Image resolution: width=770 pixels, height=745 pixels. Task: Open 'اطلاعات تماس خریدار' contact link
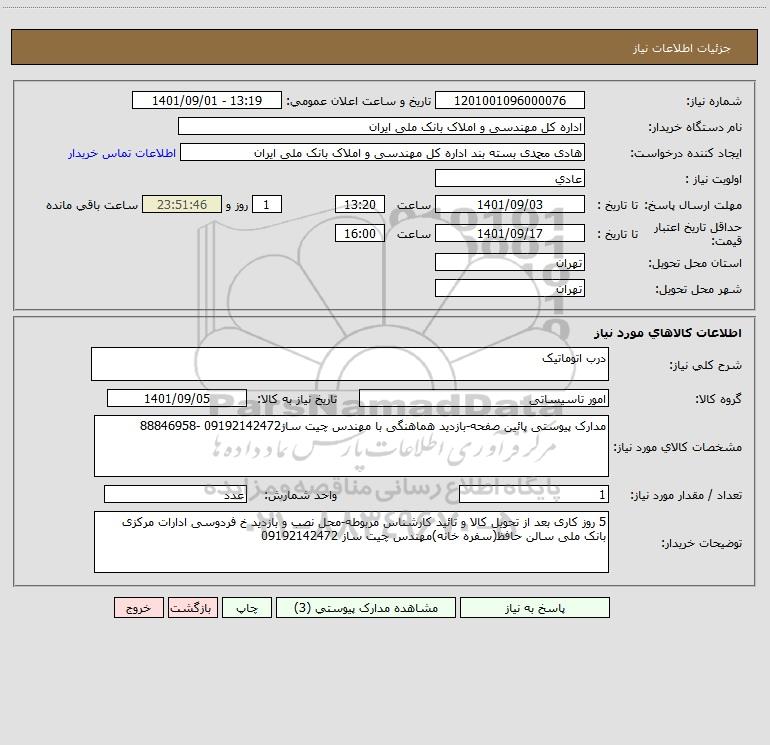(122, 153)
